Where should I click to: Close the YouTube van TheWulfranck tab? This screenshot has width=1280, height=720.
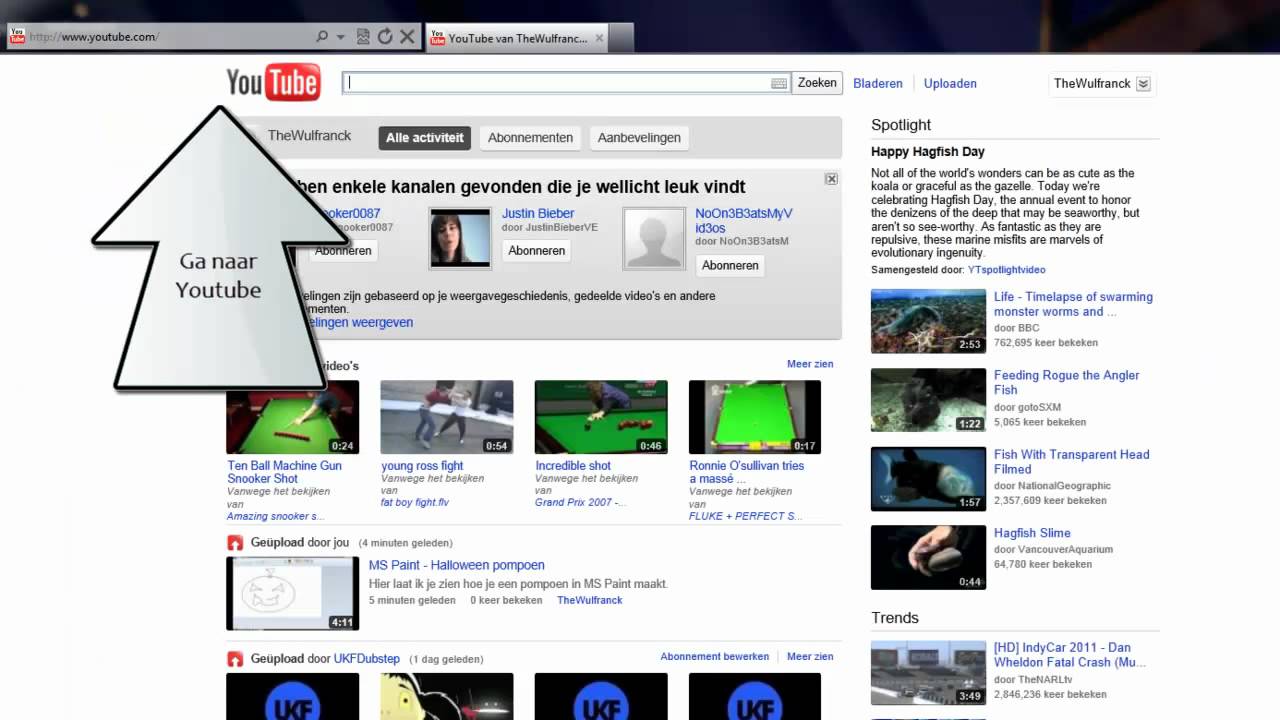(600, 38)
